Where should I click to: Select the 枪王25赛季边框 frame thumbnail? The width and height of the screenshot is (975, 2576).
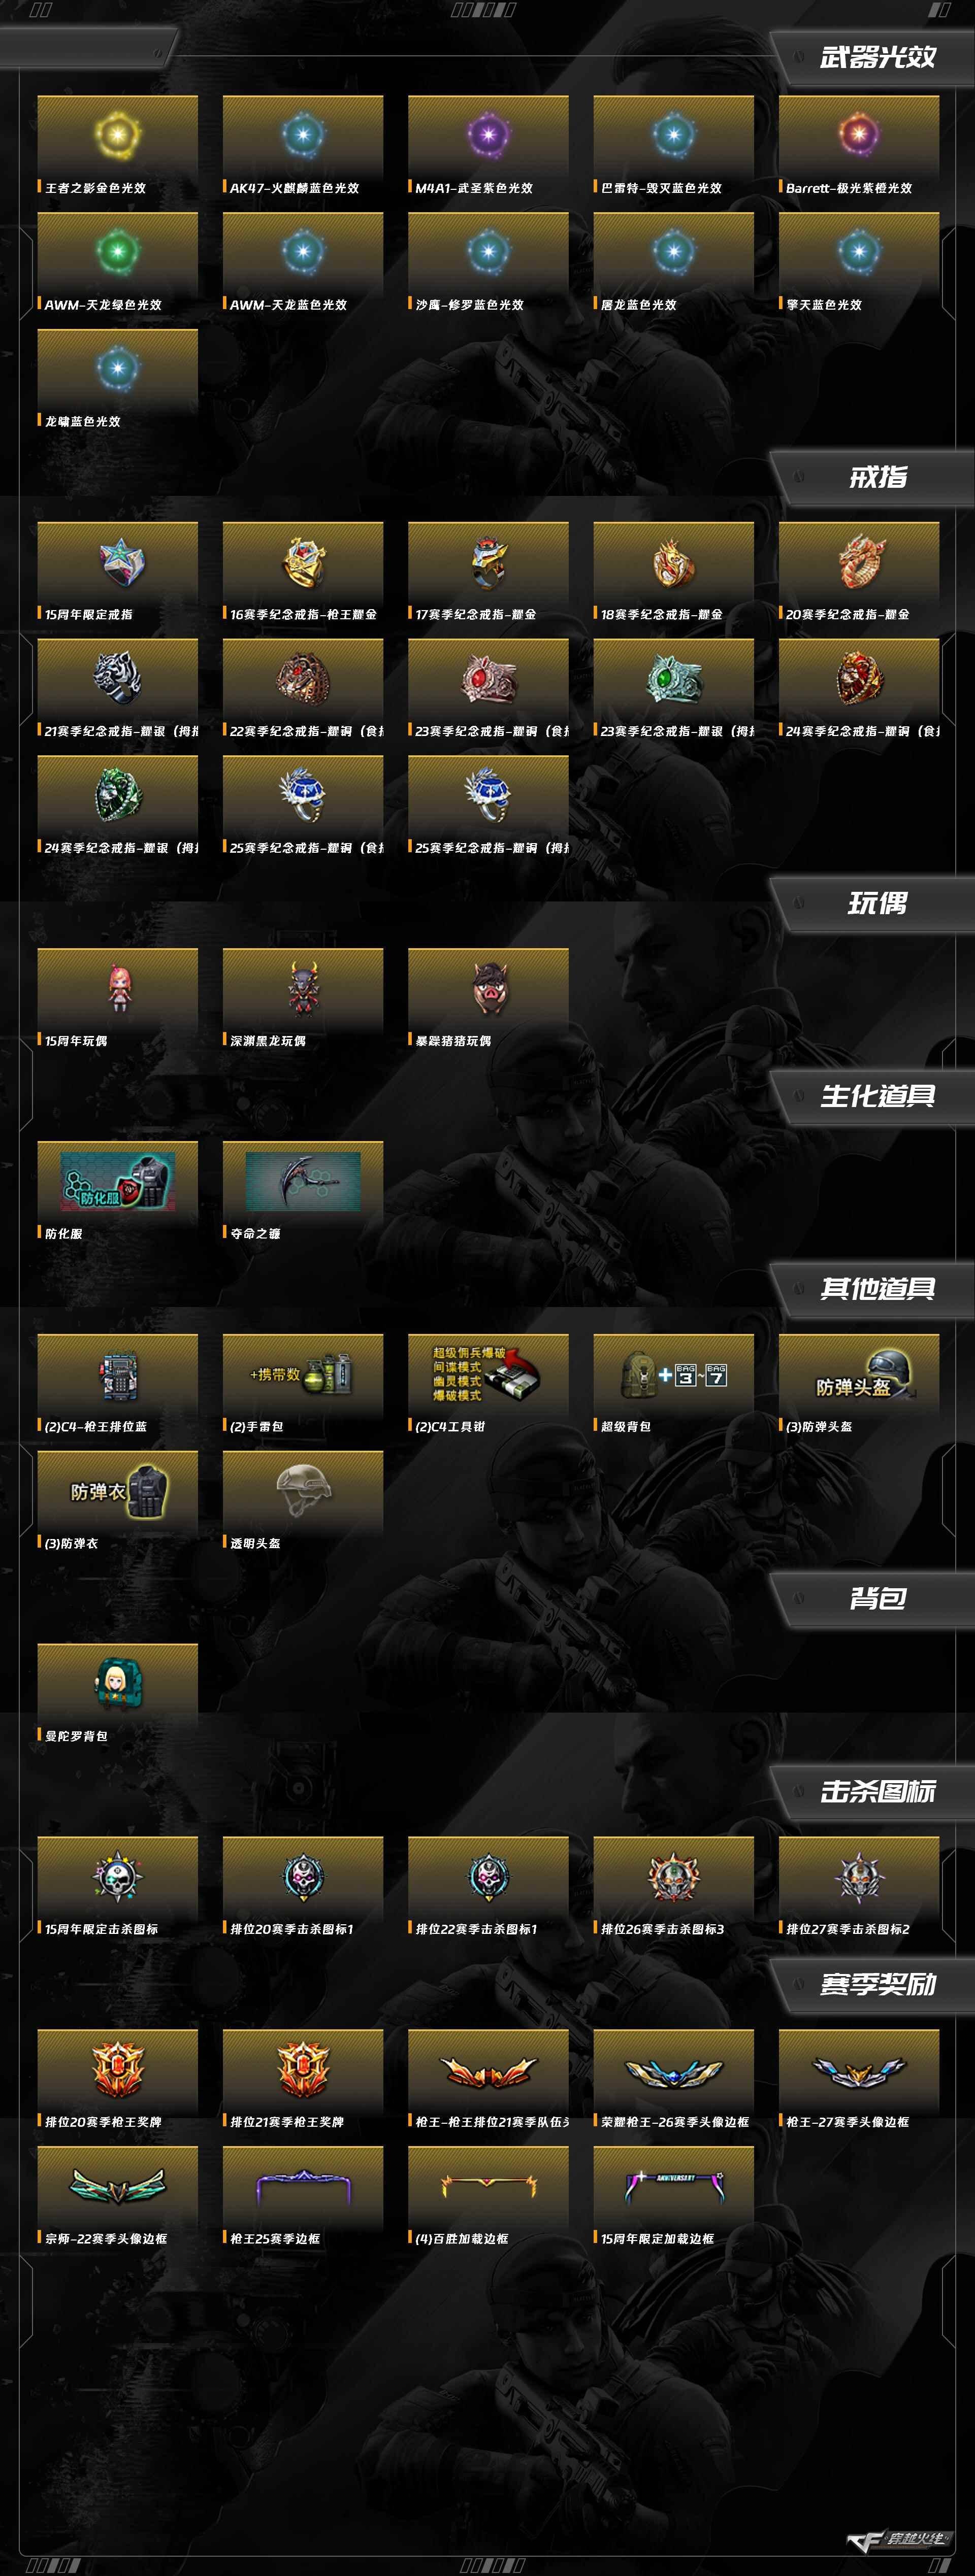coord(303,2186)
